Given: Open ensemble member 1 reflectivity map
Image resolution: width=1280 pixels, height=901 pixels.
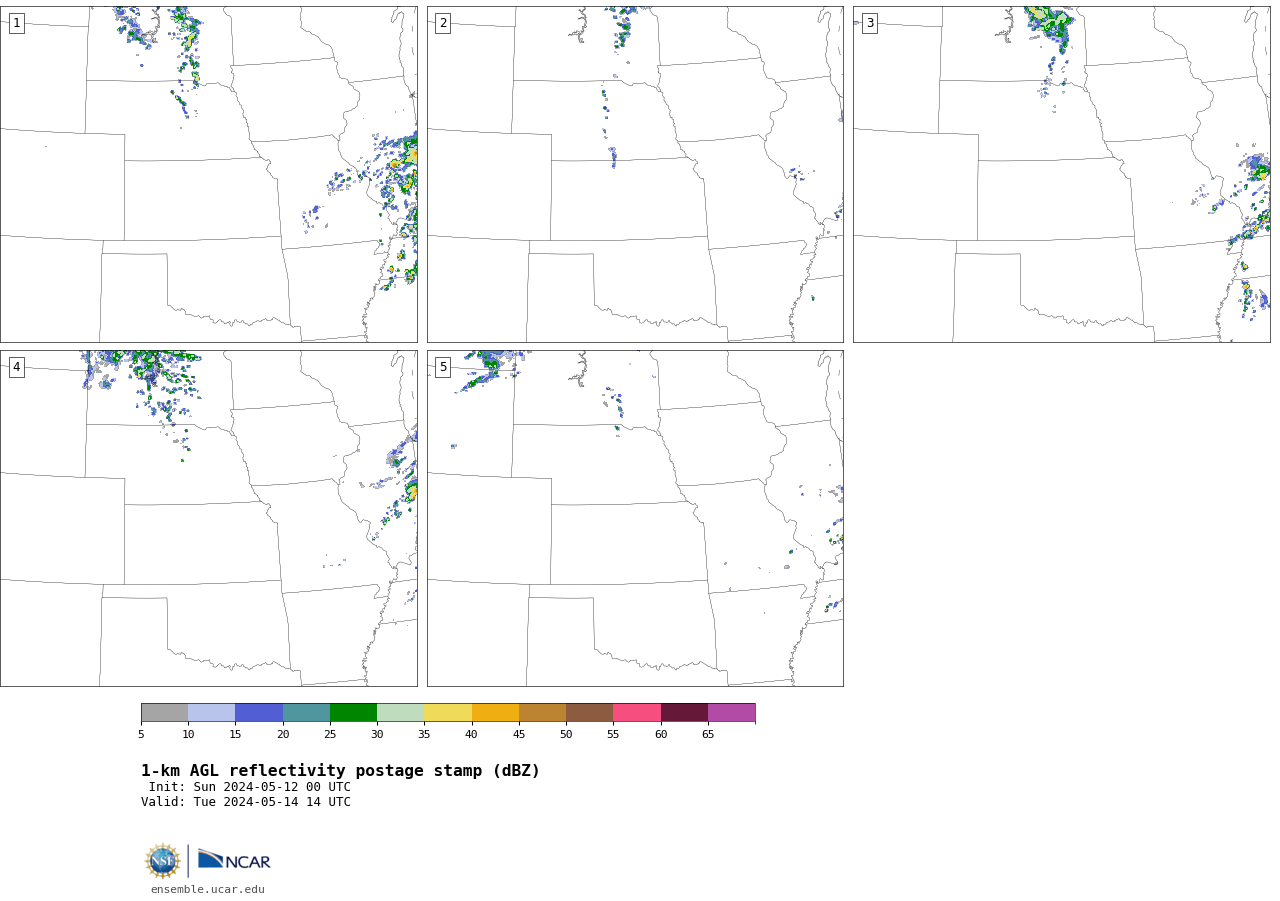Looking at the screenshot, I should tap(208, 174).
